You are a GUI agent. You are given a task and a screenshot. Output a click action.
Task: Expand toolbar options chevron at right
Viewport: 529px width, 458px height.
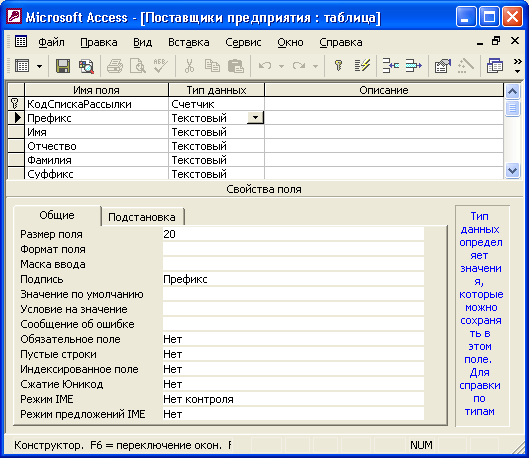click(517, 66)
